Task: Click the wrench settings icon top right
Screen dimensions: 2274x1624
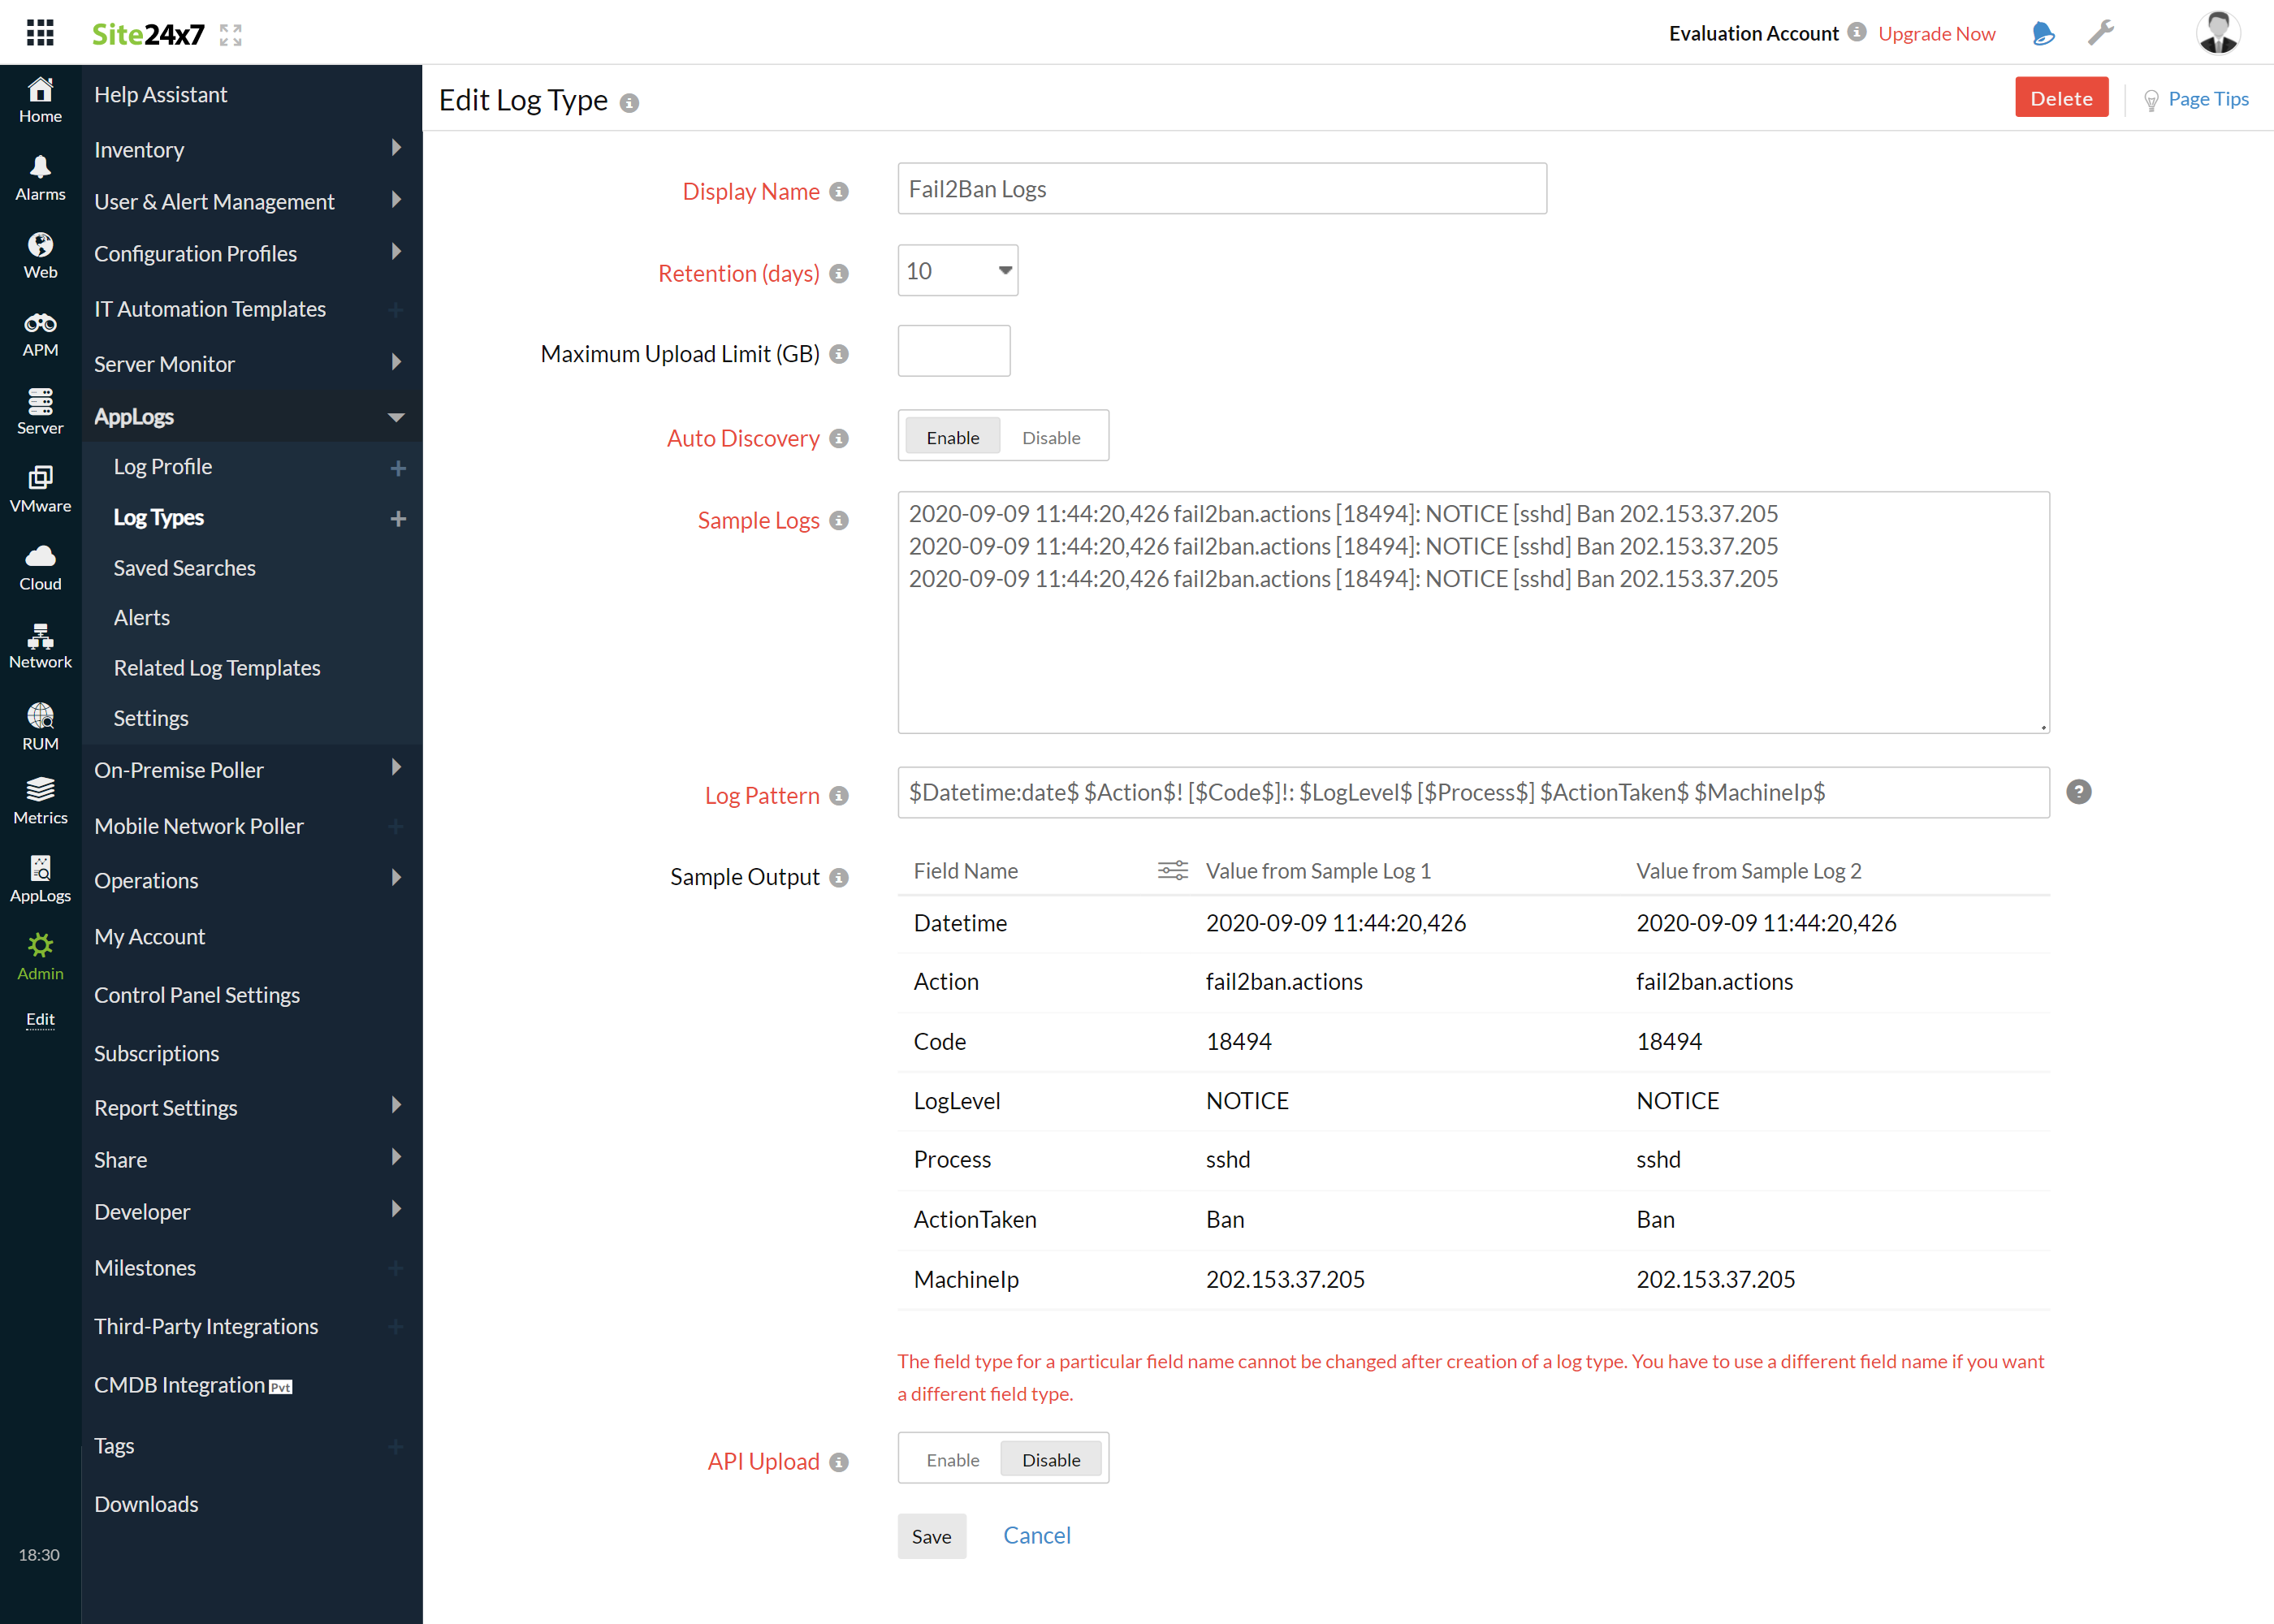Action: 2100,32
